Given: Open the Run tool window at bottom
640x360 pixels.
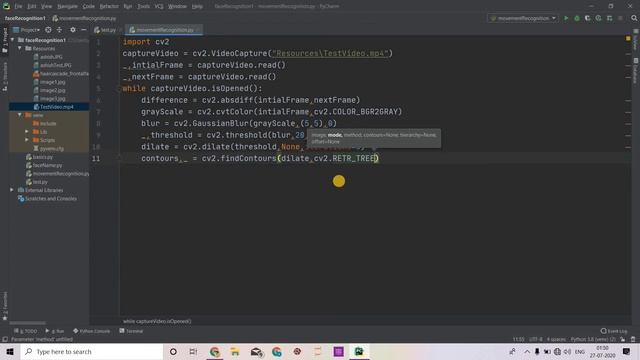Looking at the screenshot, I should pyautogui.click(x=55, y=331).
